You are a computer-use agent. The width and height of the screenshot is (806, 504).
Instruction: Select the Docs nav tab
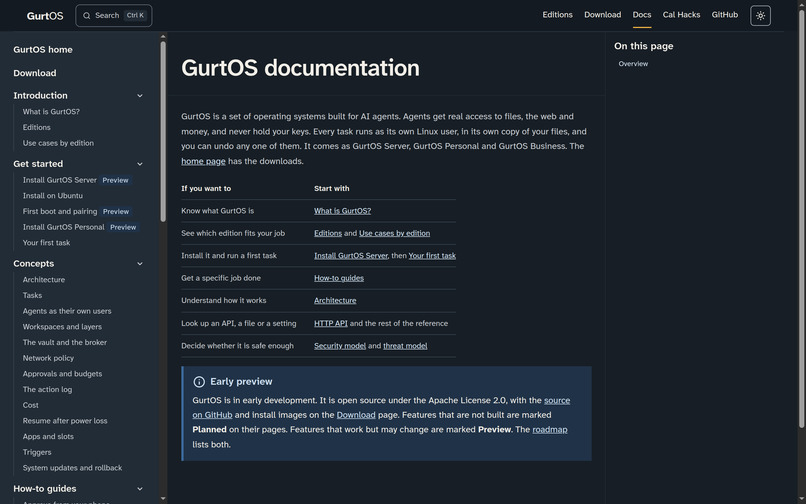coord(642,15)
